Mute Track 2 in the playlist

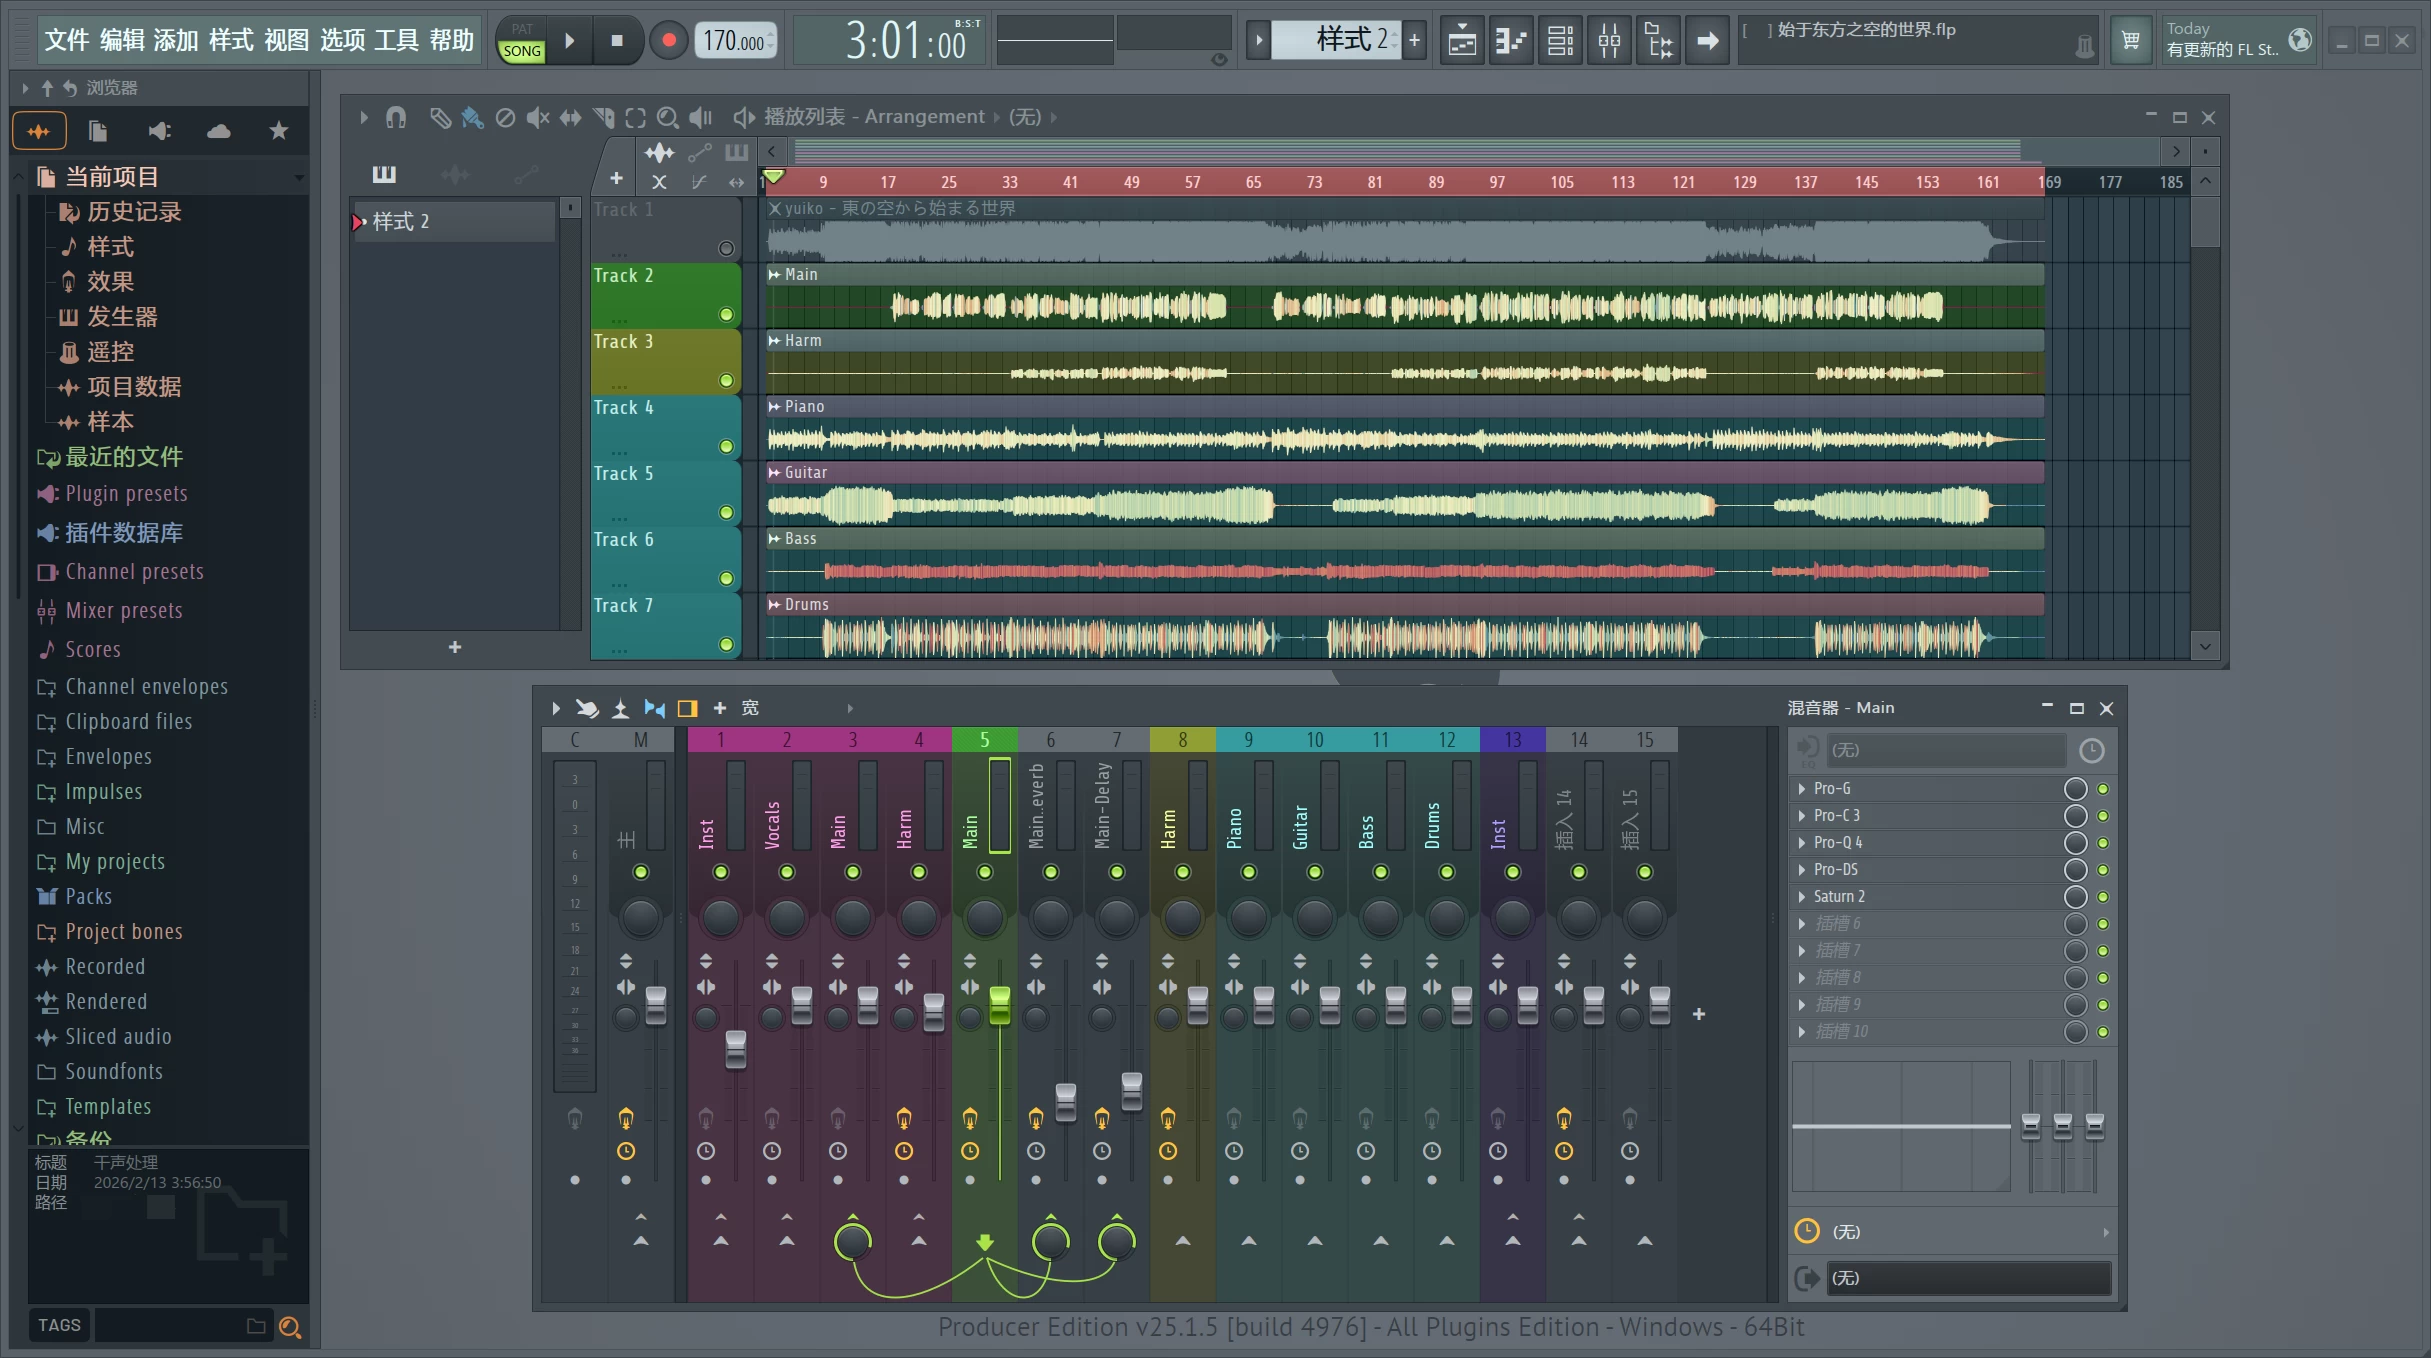click(726, 314)
